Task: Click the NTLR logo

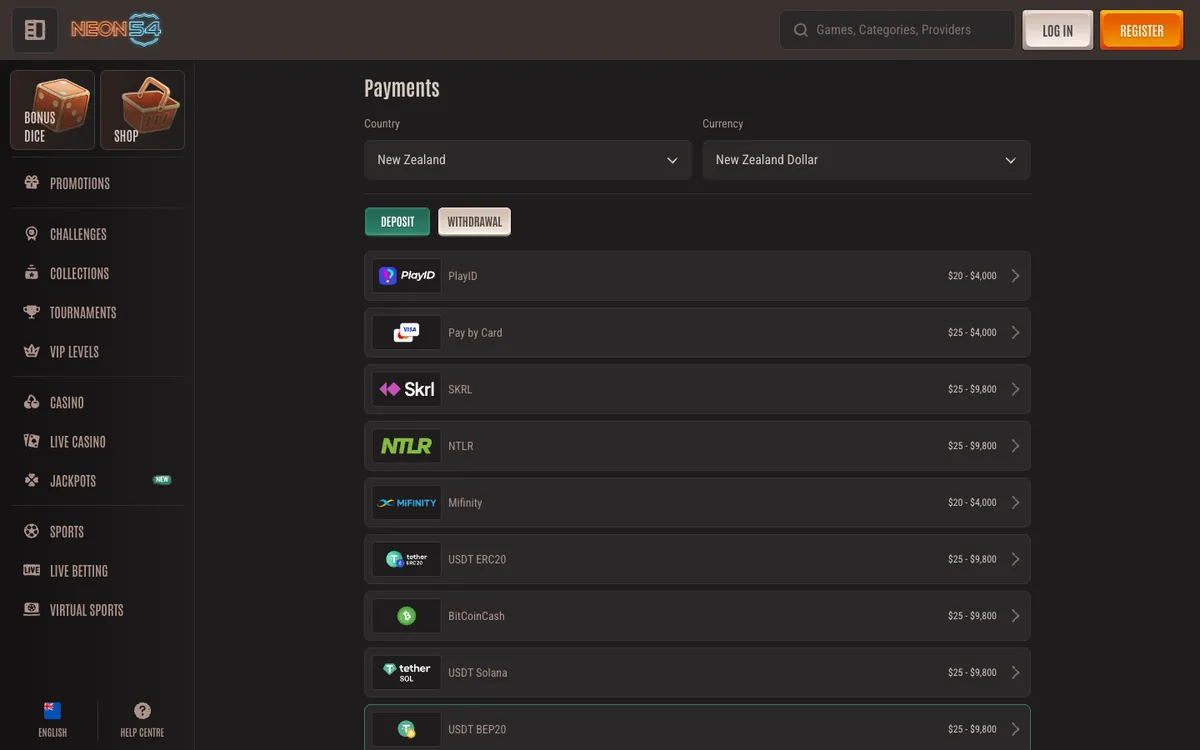Action: coord(406,446)
